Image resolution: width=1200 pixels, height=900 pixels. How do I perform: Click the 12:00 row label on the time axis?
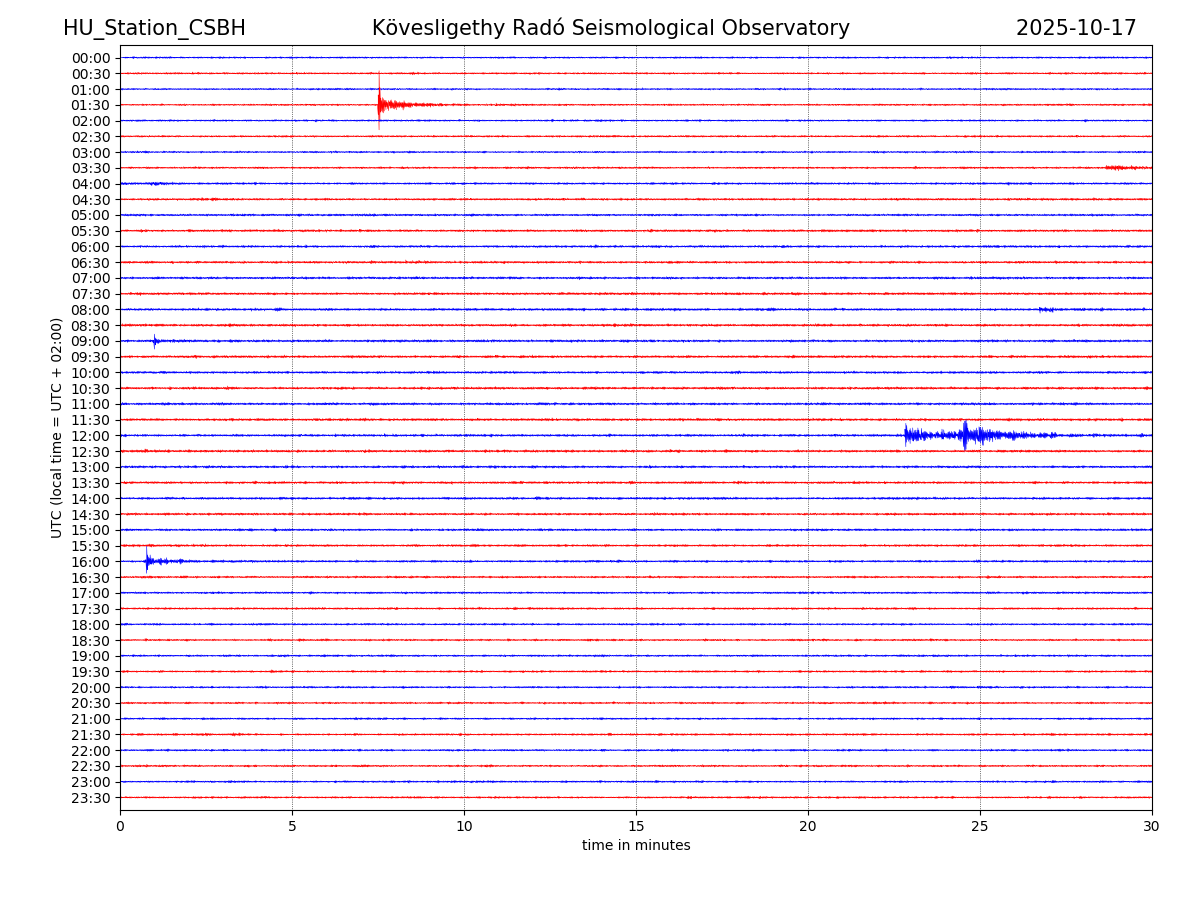tap(91, 436)
